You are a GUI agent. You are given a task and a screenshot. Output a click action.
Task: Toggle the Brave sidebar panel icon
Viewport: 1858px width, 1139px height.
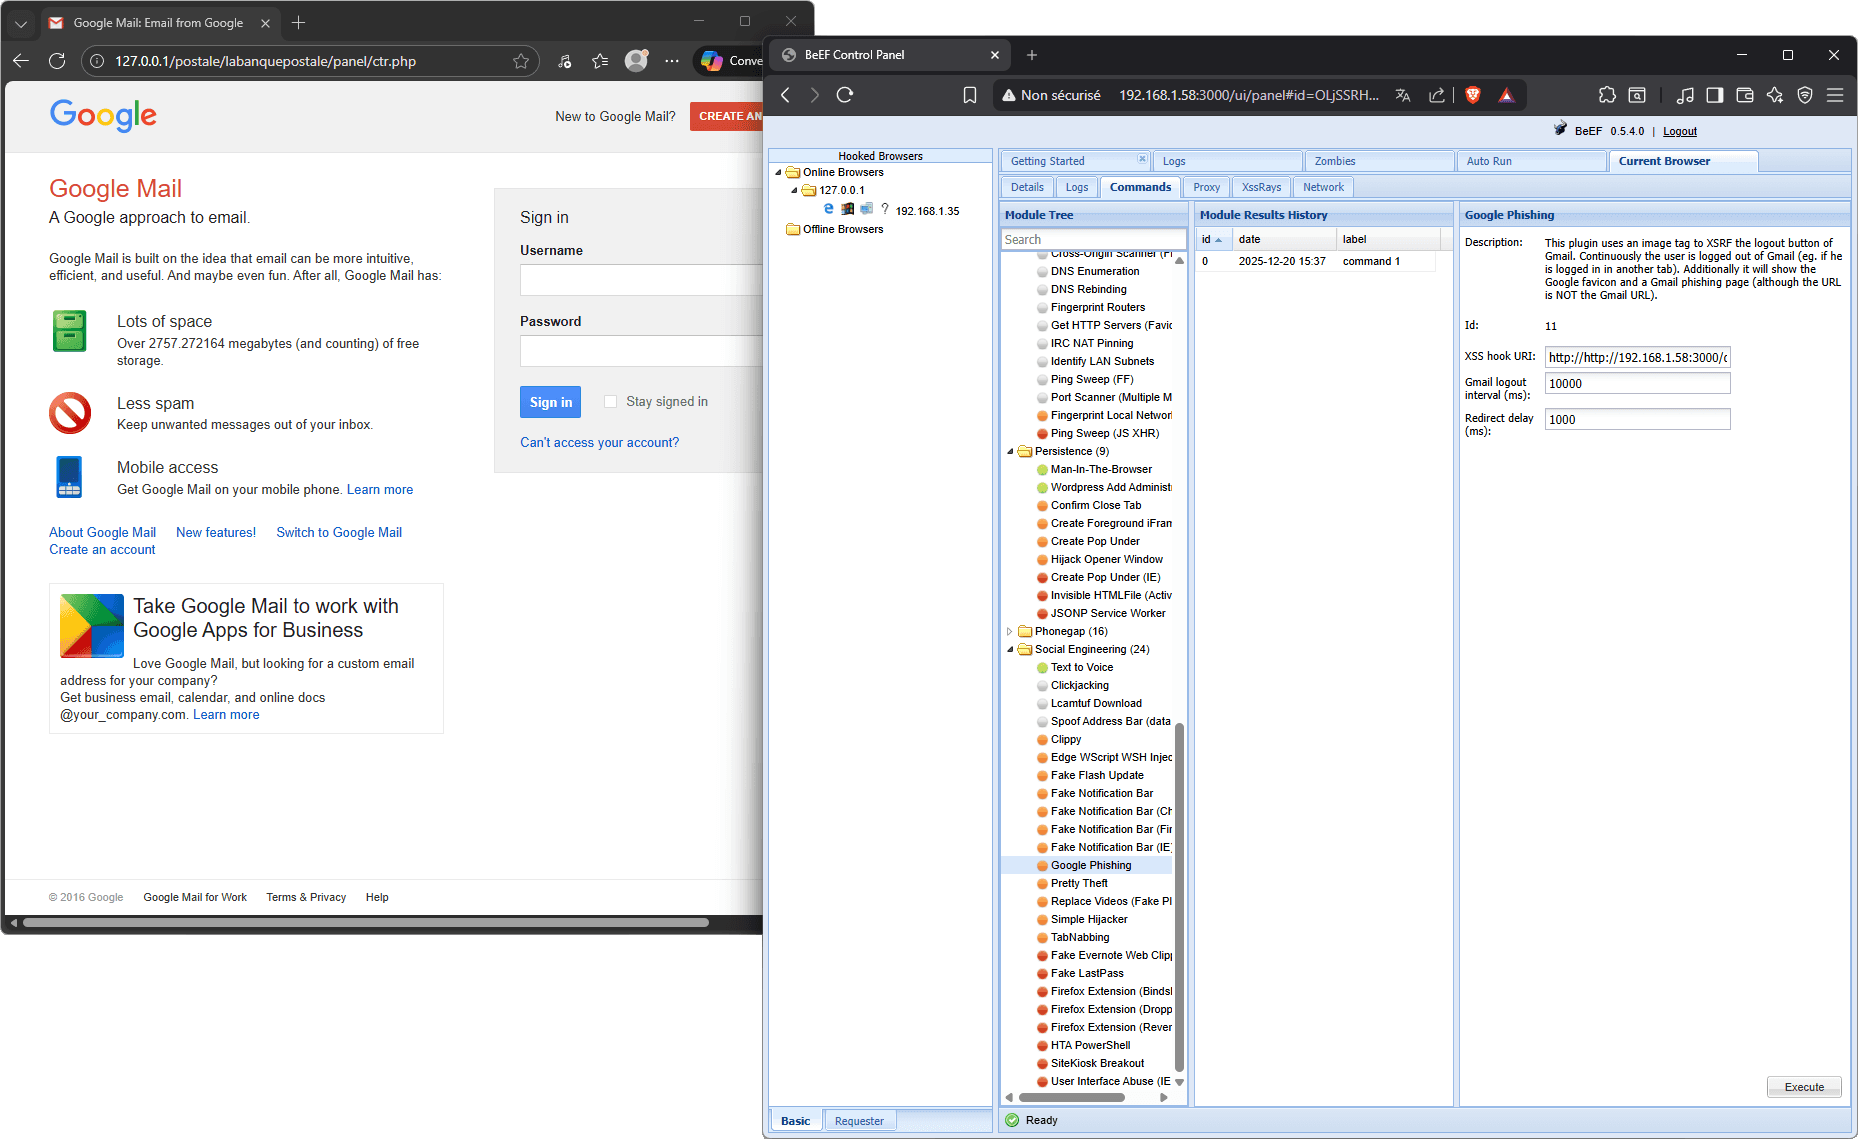(1714, 95)
